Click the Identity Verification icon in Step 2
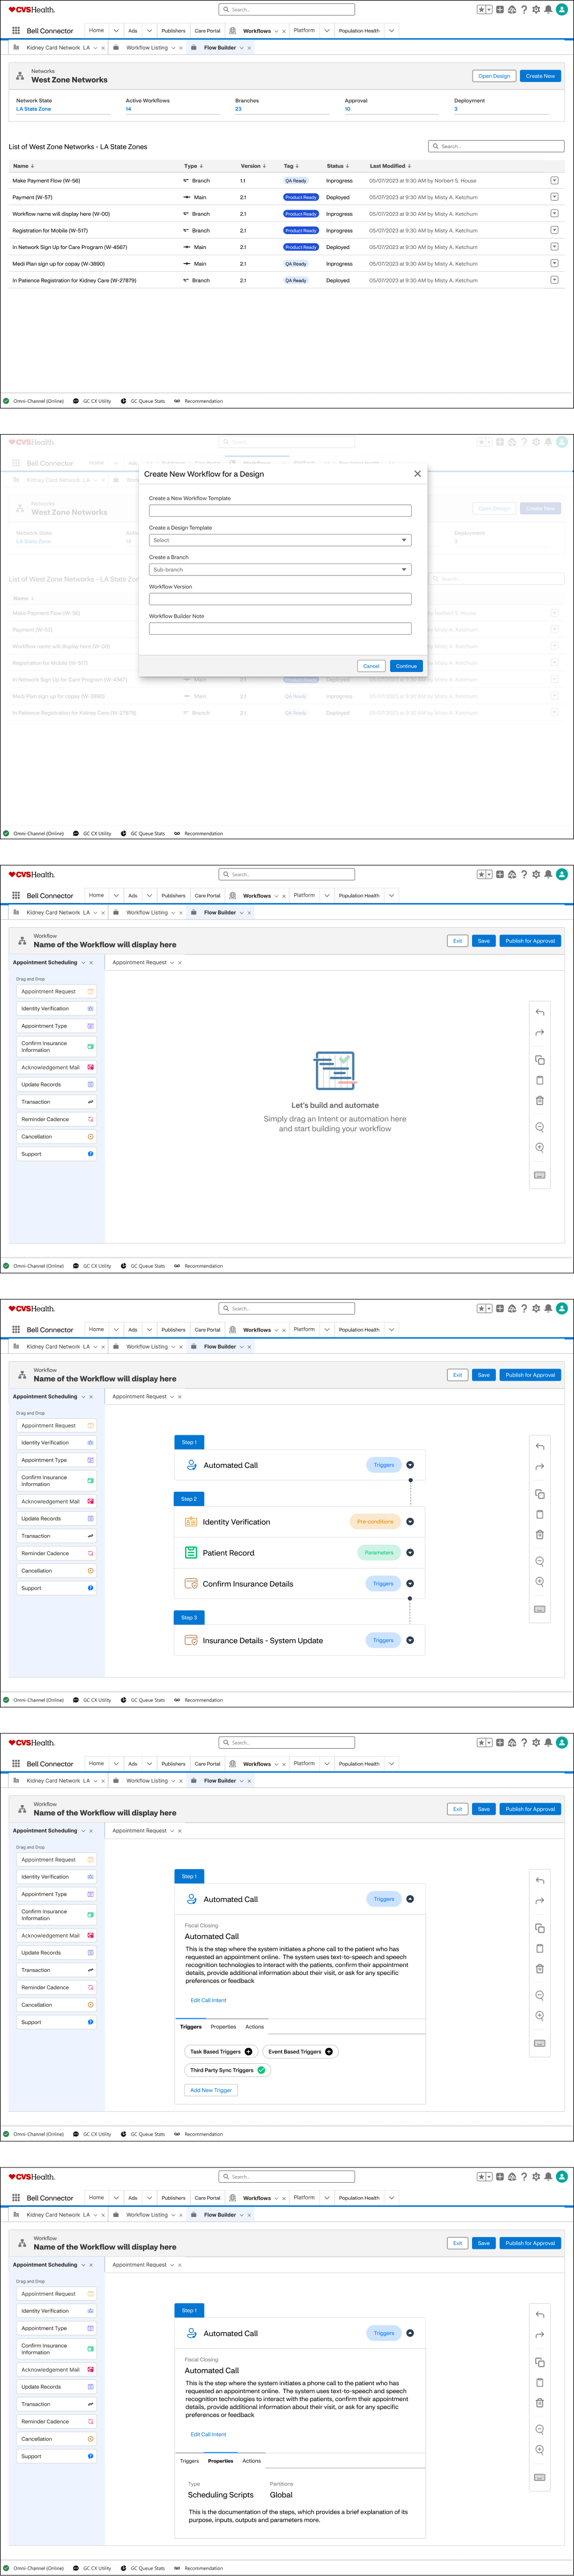574x2576 pixels. click(191, 1522)
